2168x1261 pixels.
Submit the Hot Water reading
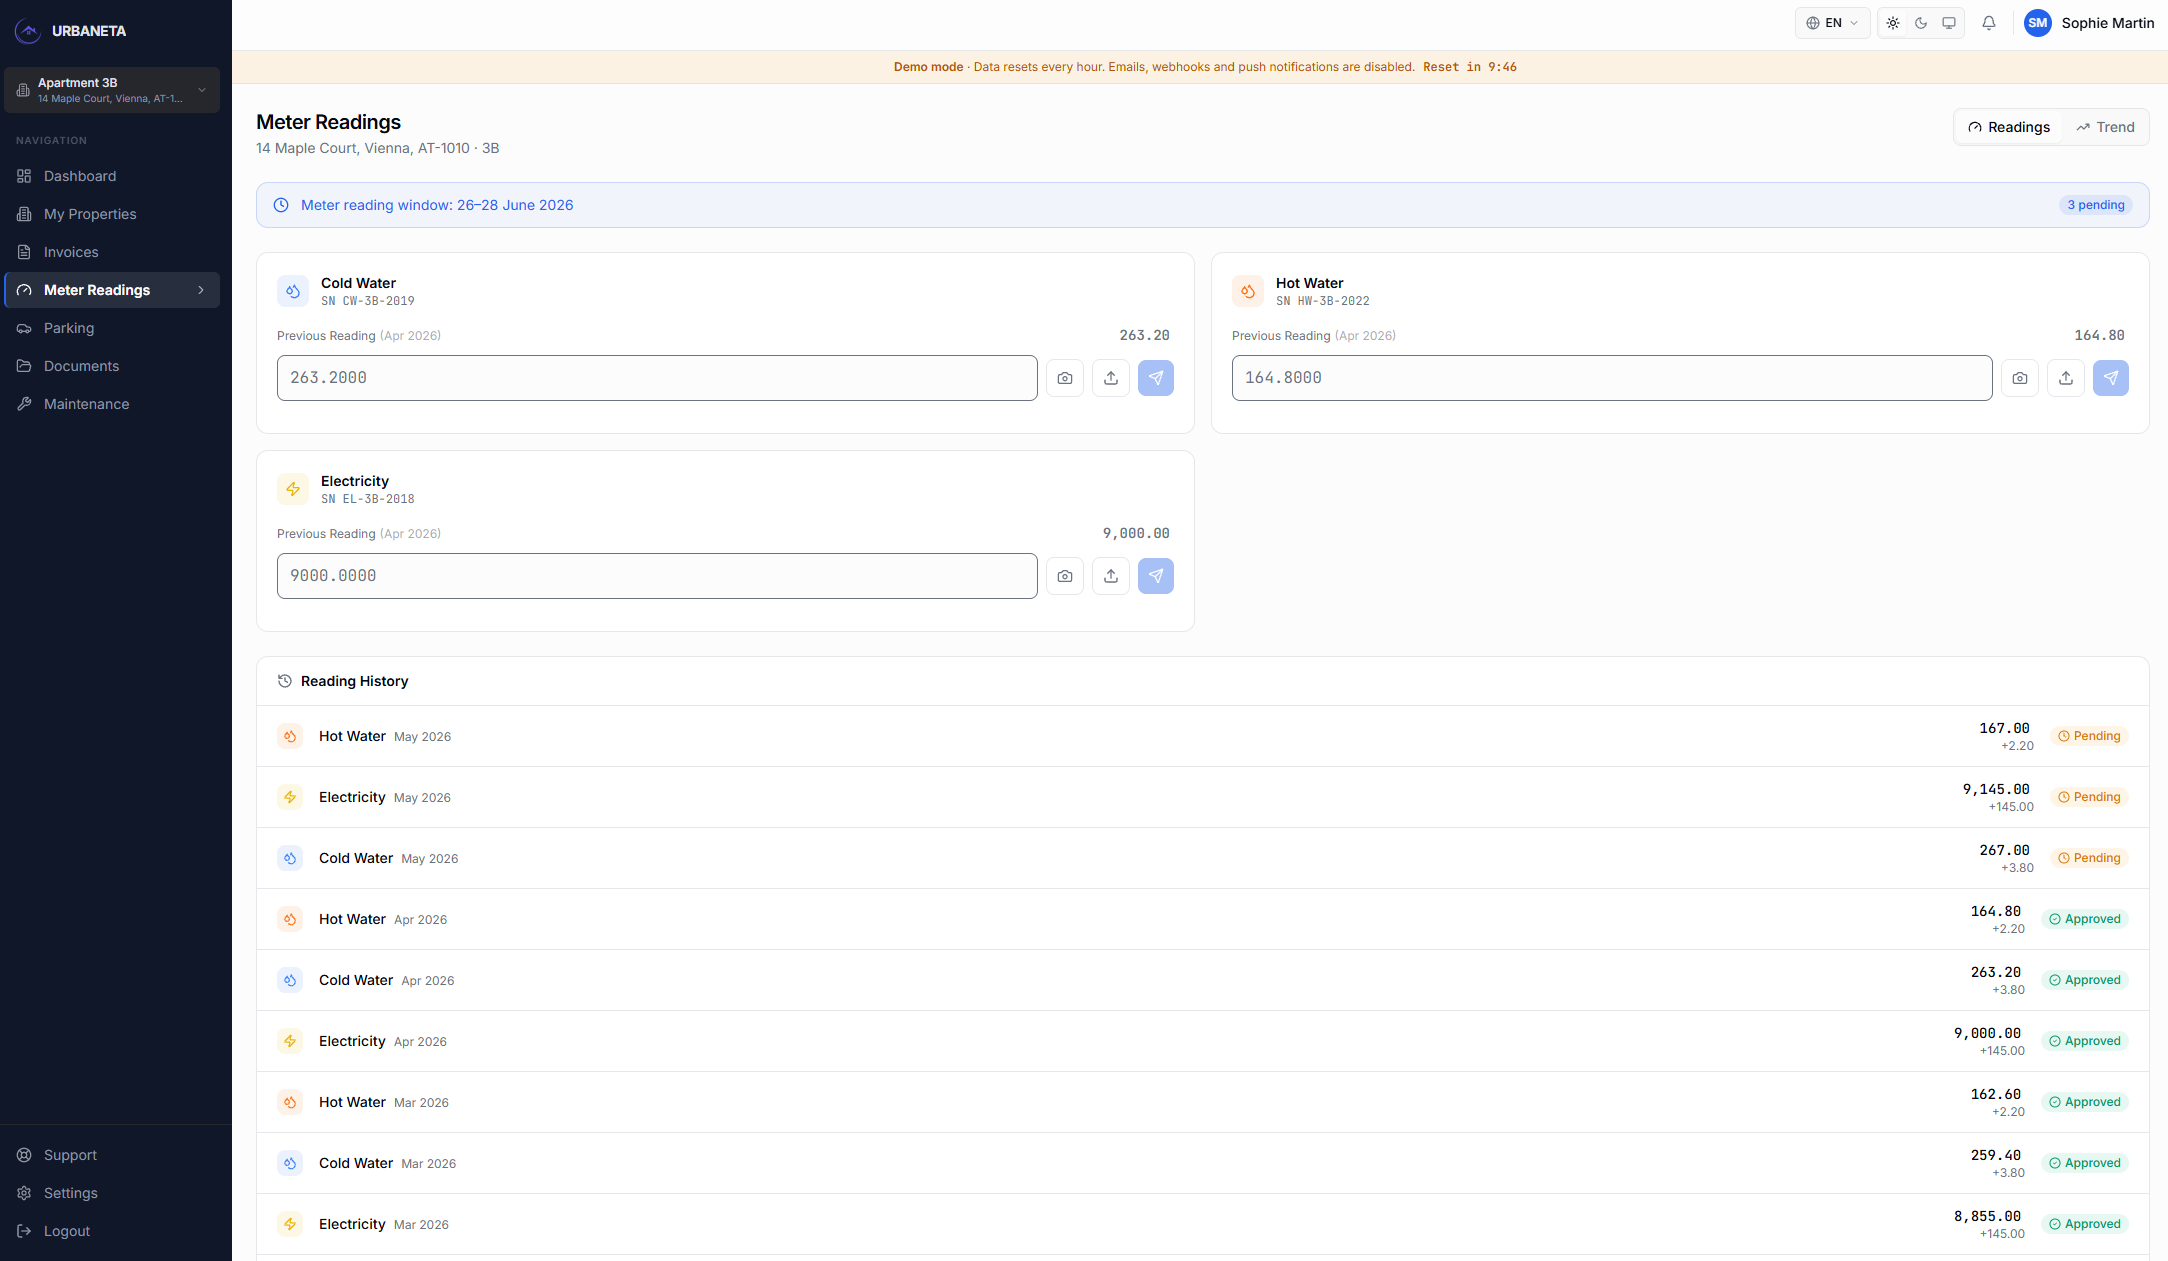click(x=2111, y=378)
